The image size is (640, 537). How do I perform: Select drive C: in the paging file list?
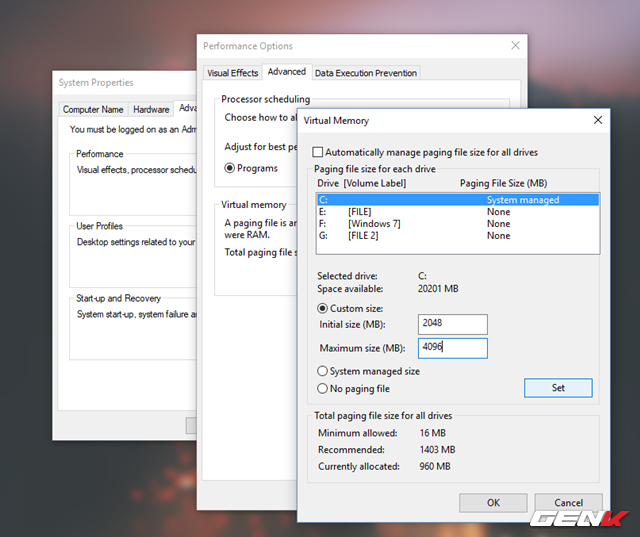[x=458, y=200]
